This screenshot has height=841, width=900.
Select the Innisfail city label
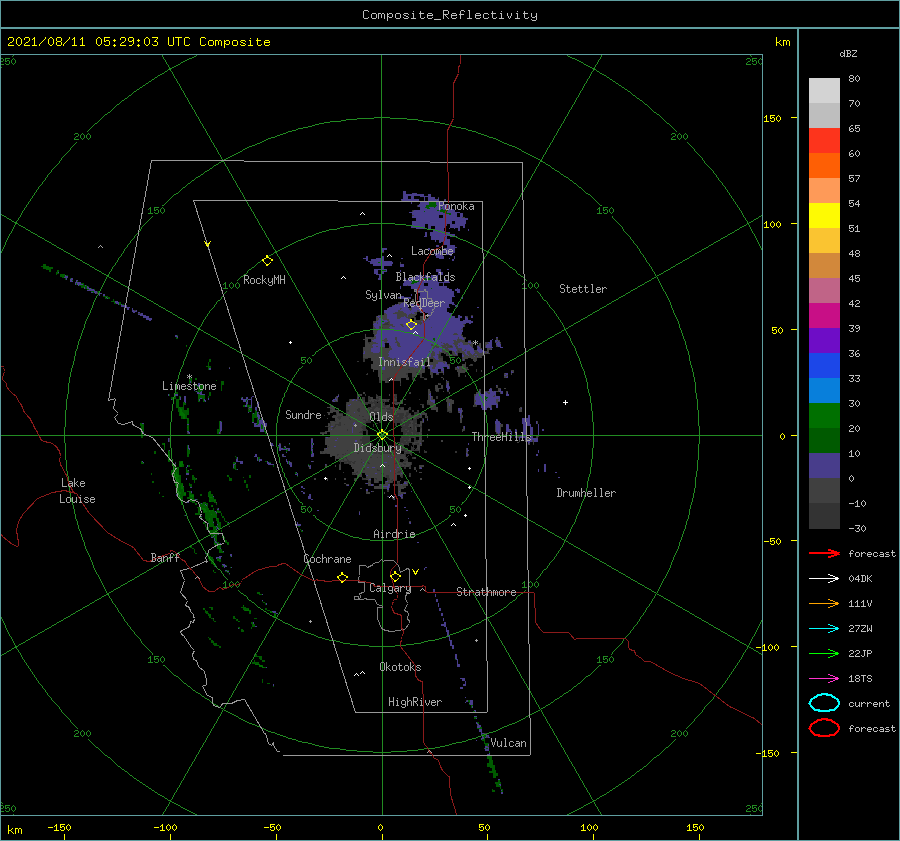coord(404,362)
